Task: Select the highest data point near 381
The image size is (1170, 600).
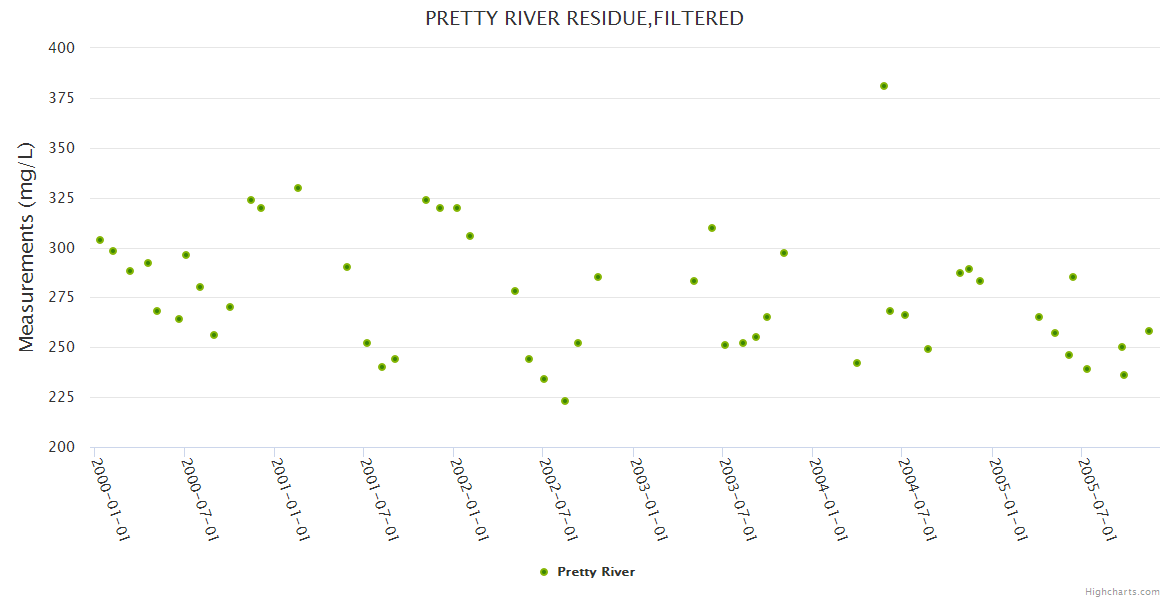Action: point(884,86)
